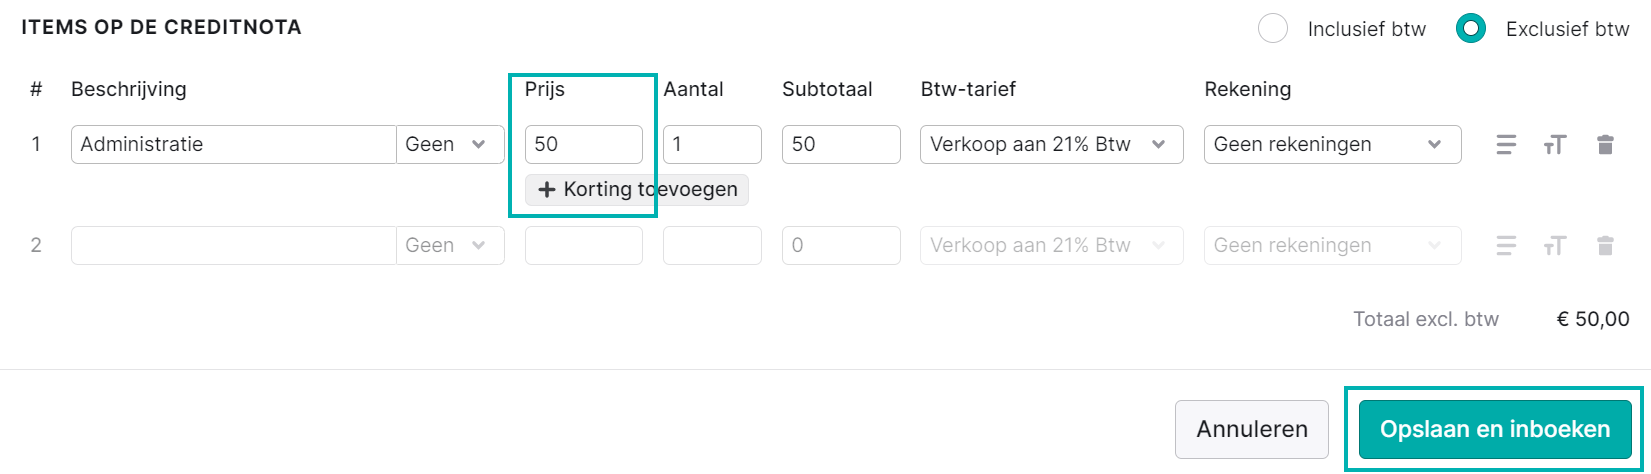
Task: Click the Administratie description field
Action: (x=234, y=144)
